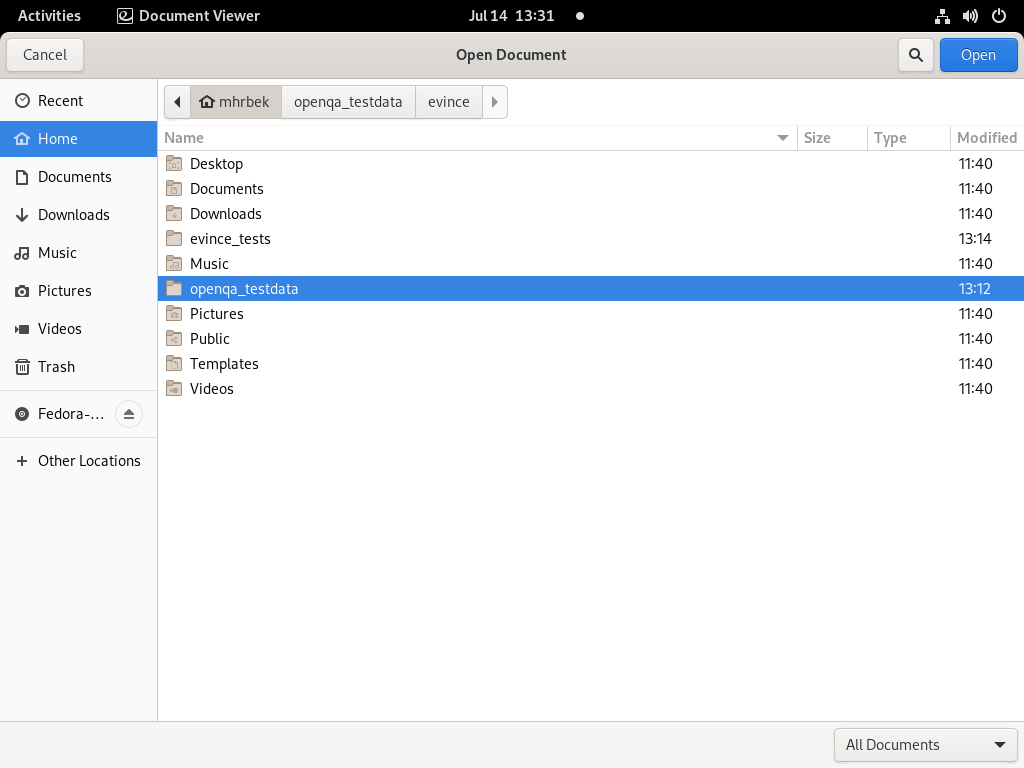Jump to mhrbek home in path bar
The image size is (1024, 768).
tap(235, 102)
